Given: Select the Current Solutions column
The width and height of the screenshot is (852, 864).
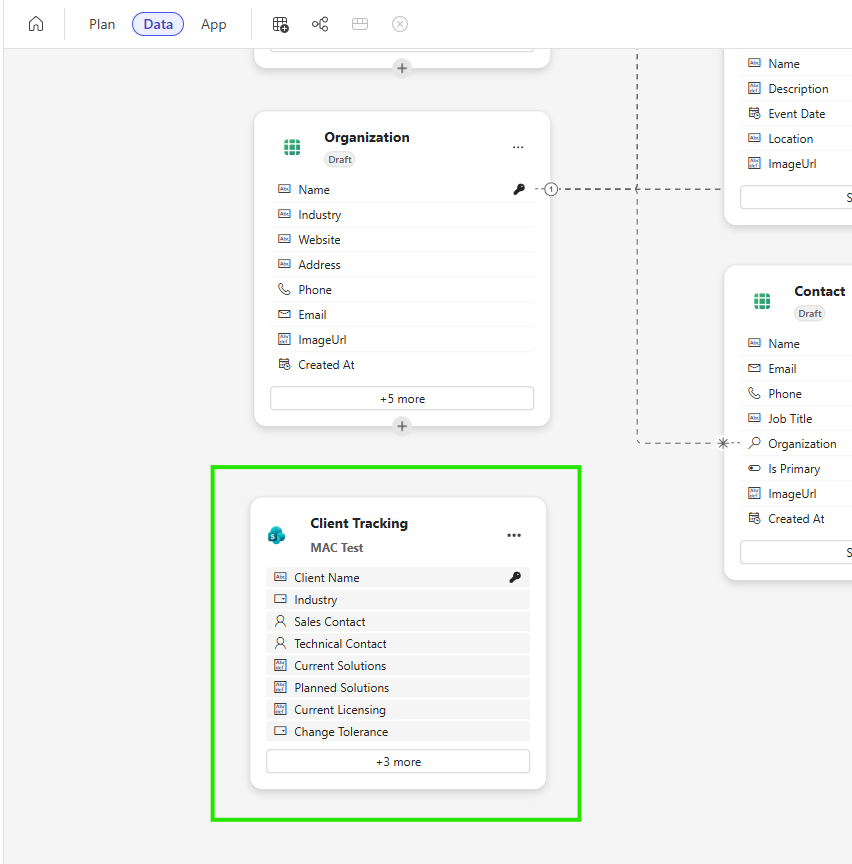Looking at the screenshot, I should (398, 666).
